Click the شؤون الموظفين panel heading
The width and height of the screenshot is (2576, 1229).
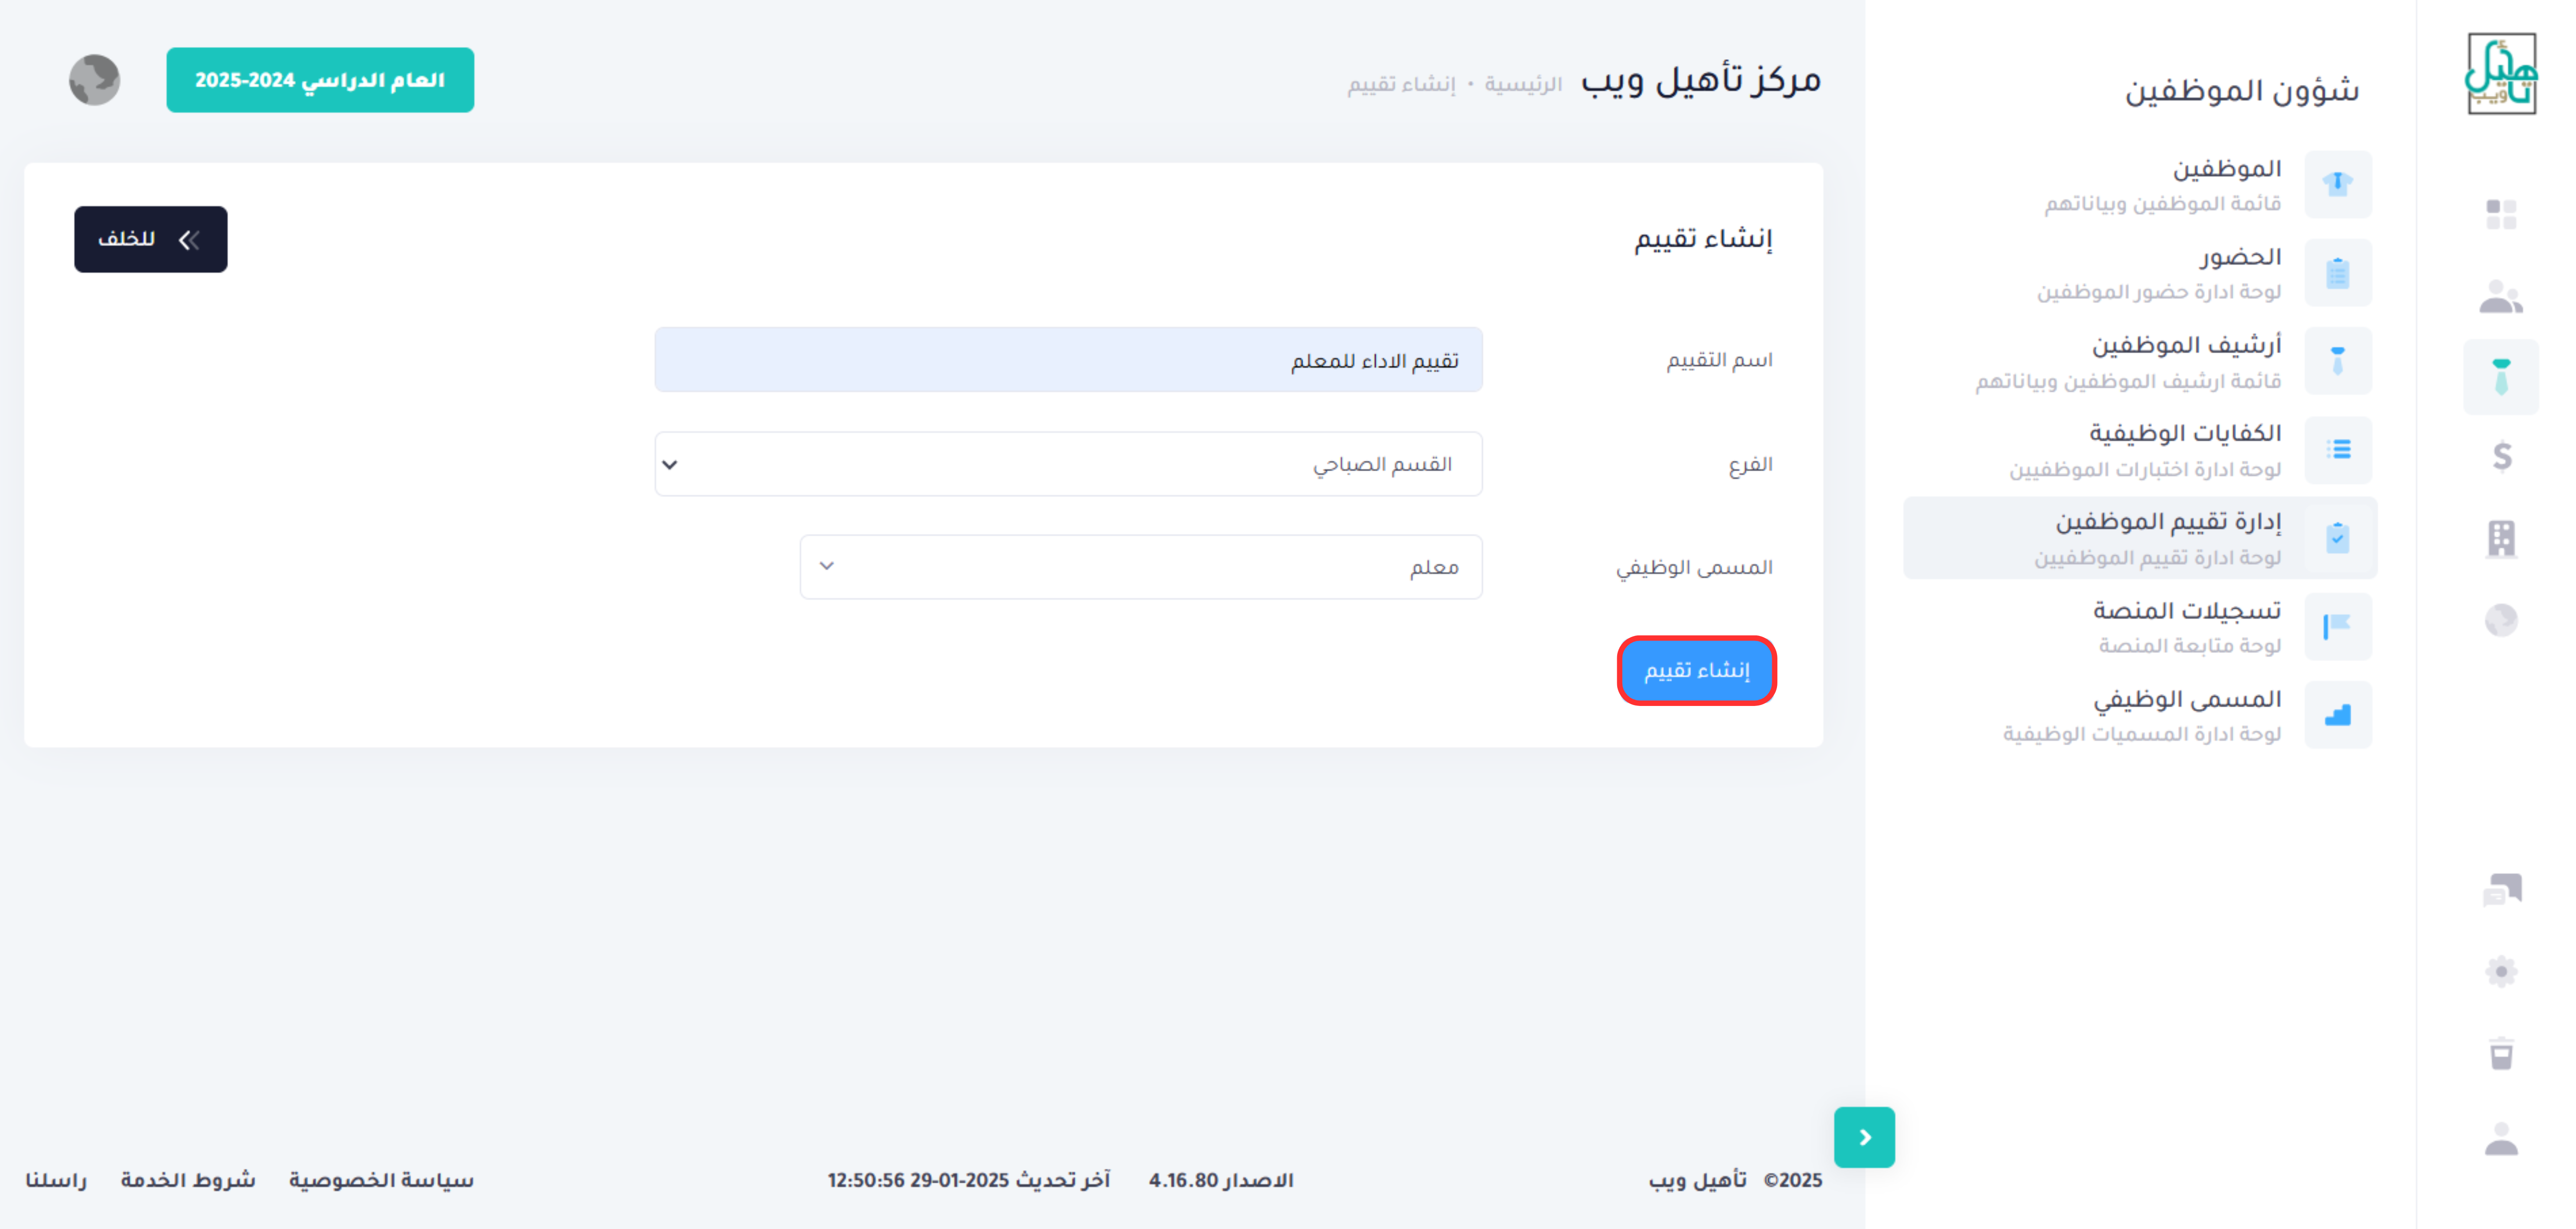pos(2242,90)
